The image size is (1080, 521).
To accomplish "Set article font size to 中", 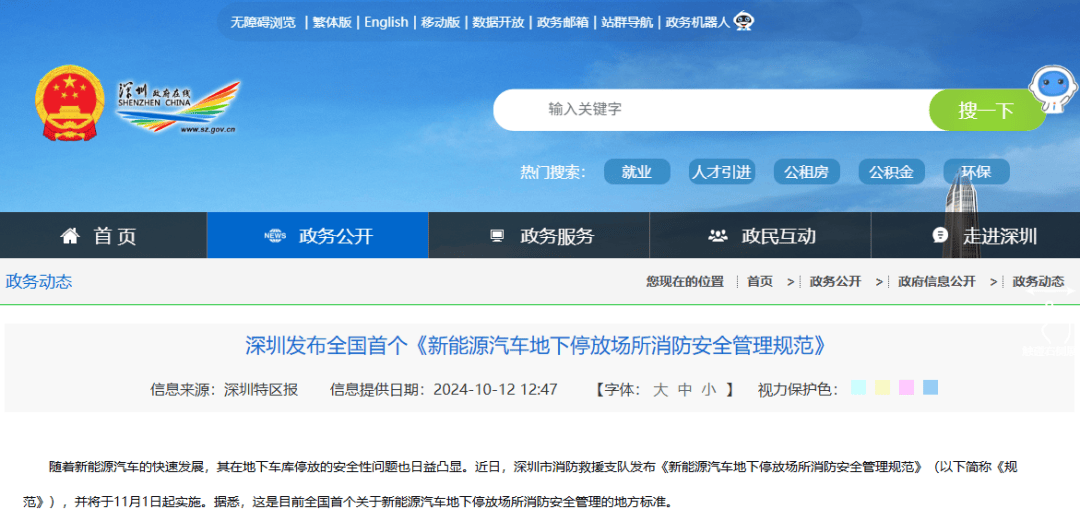I will [x=685, y=389].
